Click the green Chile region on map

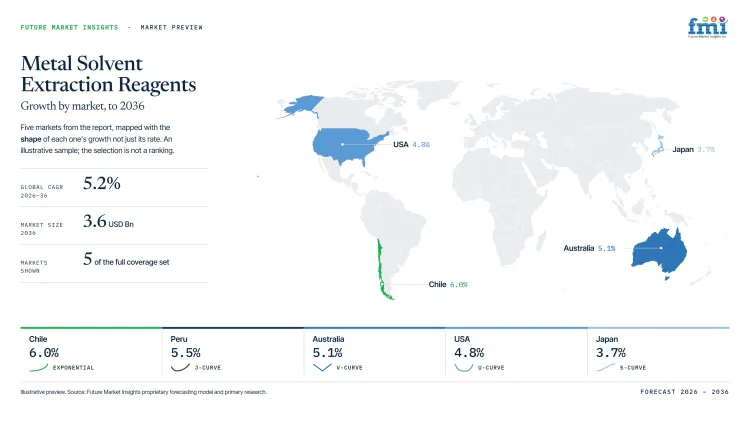click(x=383, y=270)
